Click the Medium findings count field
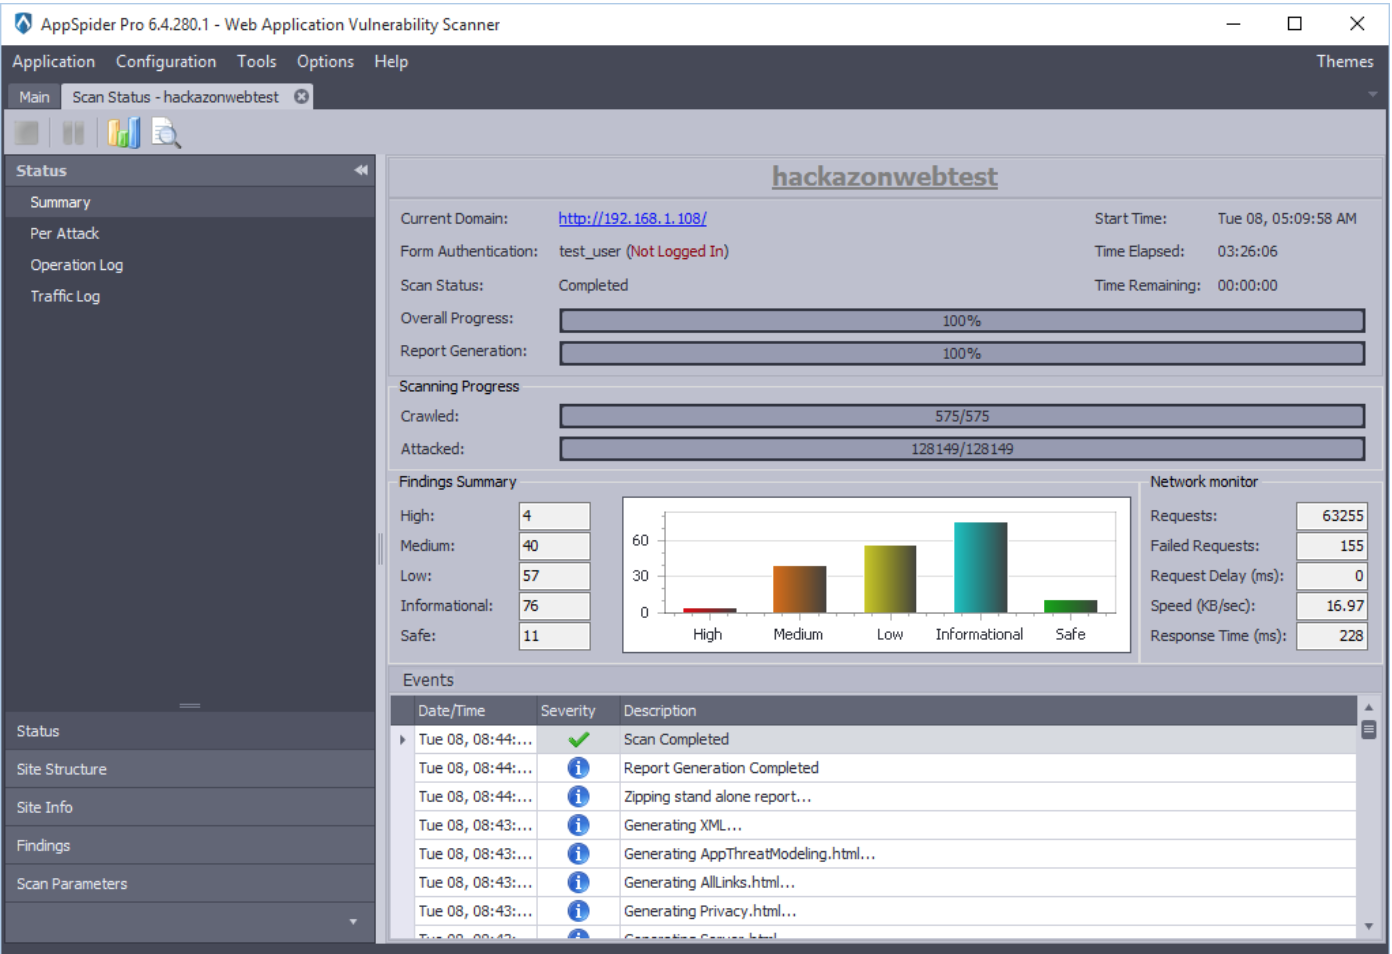Image resolution: width=1392 pixels, height=954 pixels. [554, 546]
